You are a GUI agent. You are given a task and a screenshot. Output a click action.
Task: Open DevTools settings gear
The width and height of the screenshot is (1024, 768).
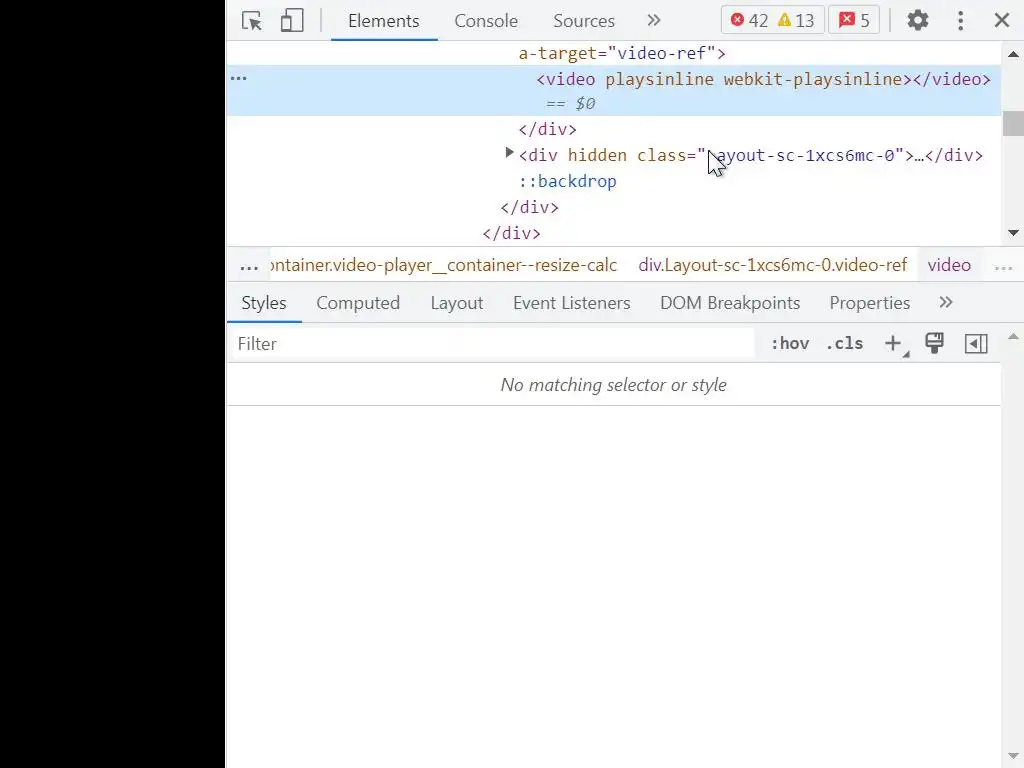(x=918, y=20)
